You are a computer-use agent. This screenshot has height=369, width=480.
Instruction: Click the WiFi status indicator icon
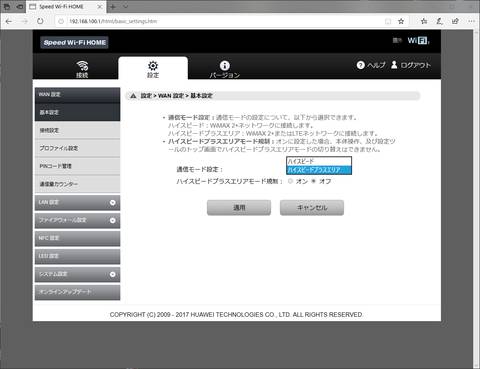(418, 41)
